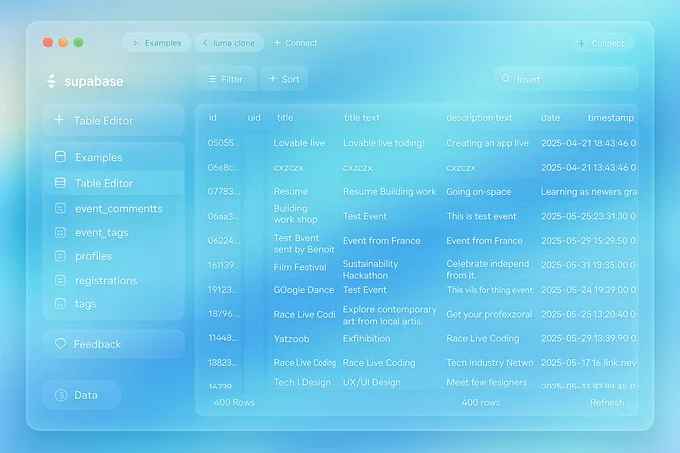680x453 pixels.
Task: Click the This is test event cell
Action: coord(481,216)
